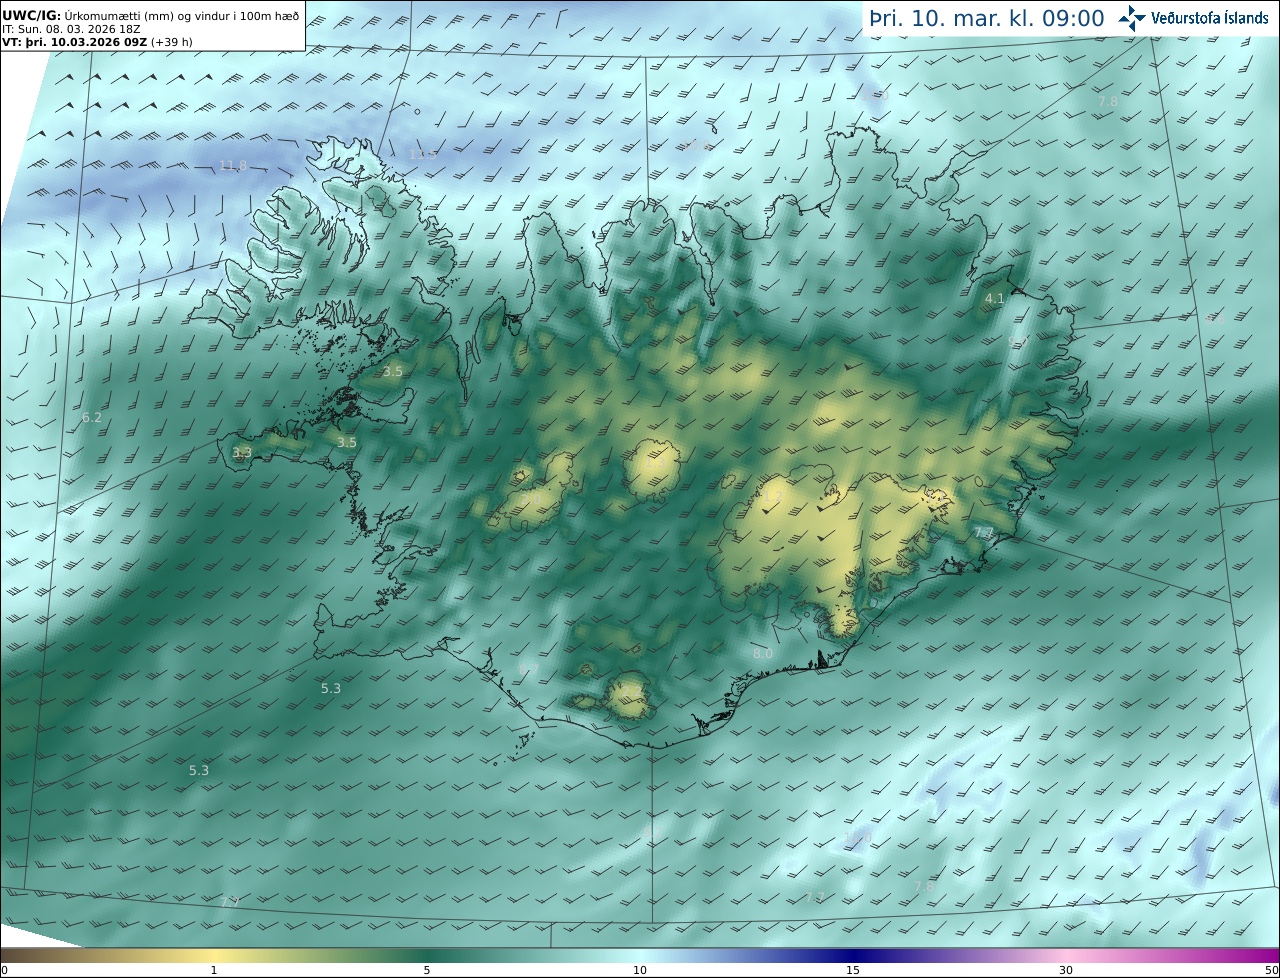Click the Mýrdalsjökull glacier near the south coast
This screenshot has height=978, width=1280.
click(630, 697)
